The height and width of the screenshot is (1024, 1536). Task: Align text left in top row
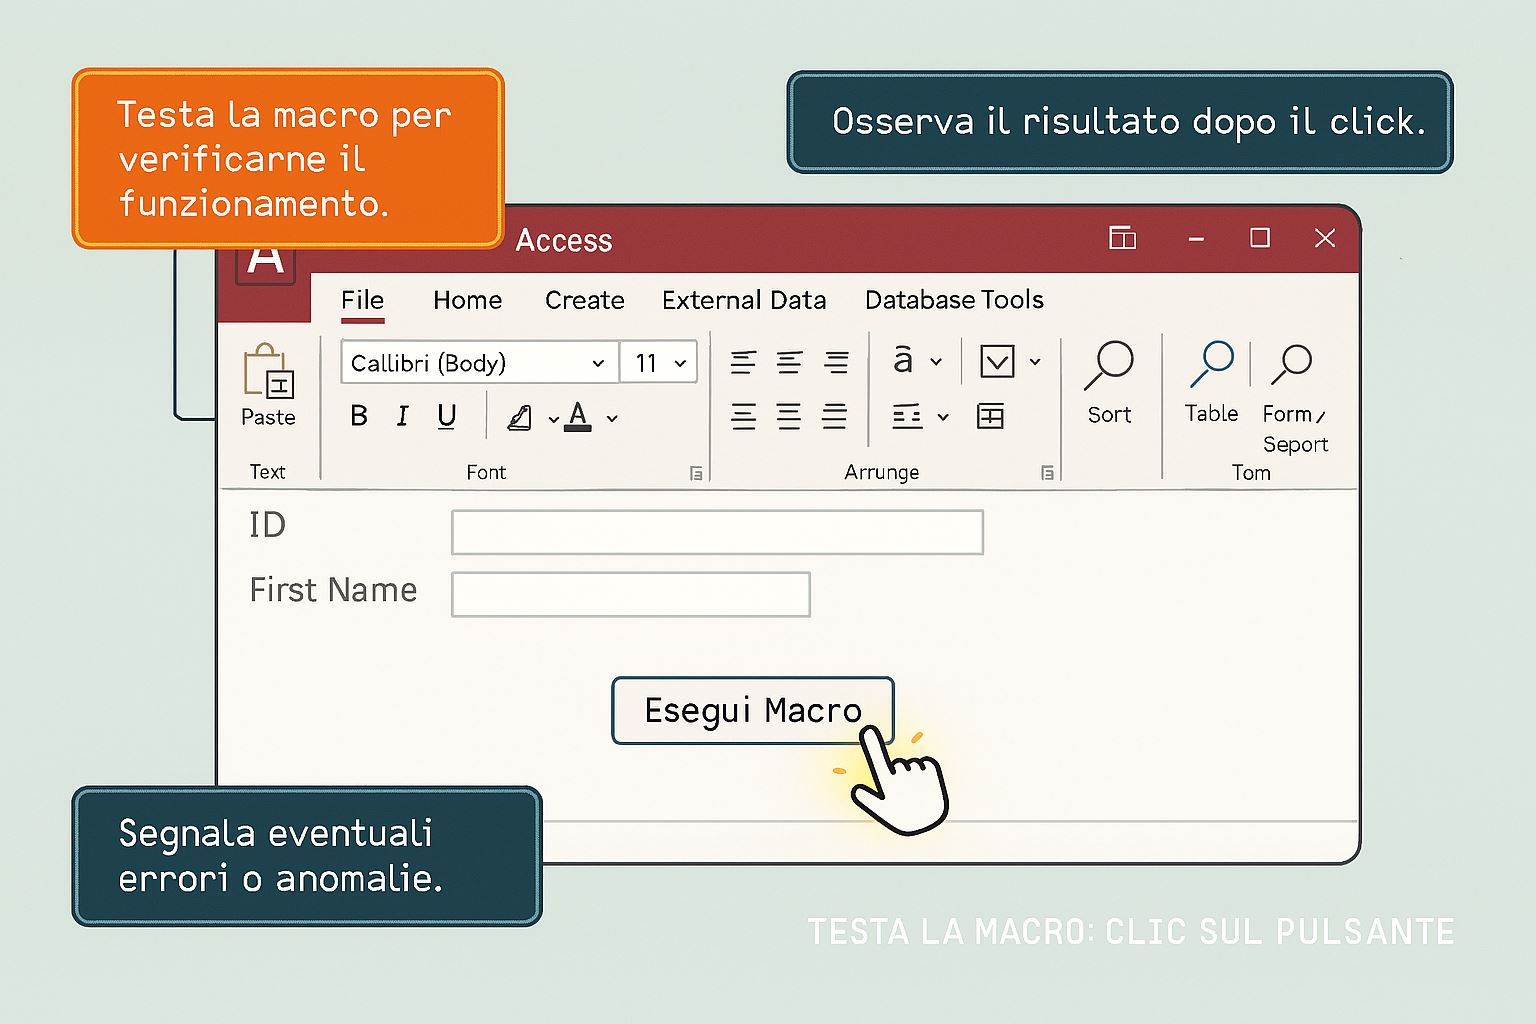point(743,362)
